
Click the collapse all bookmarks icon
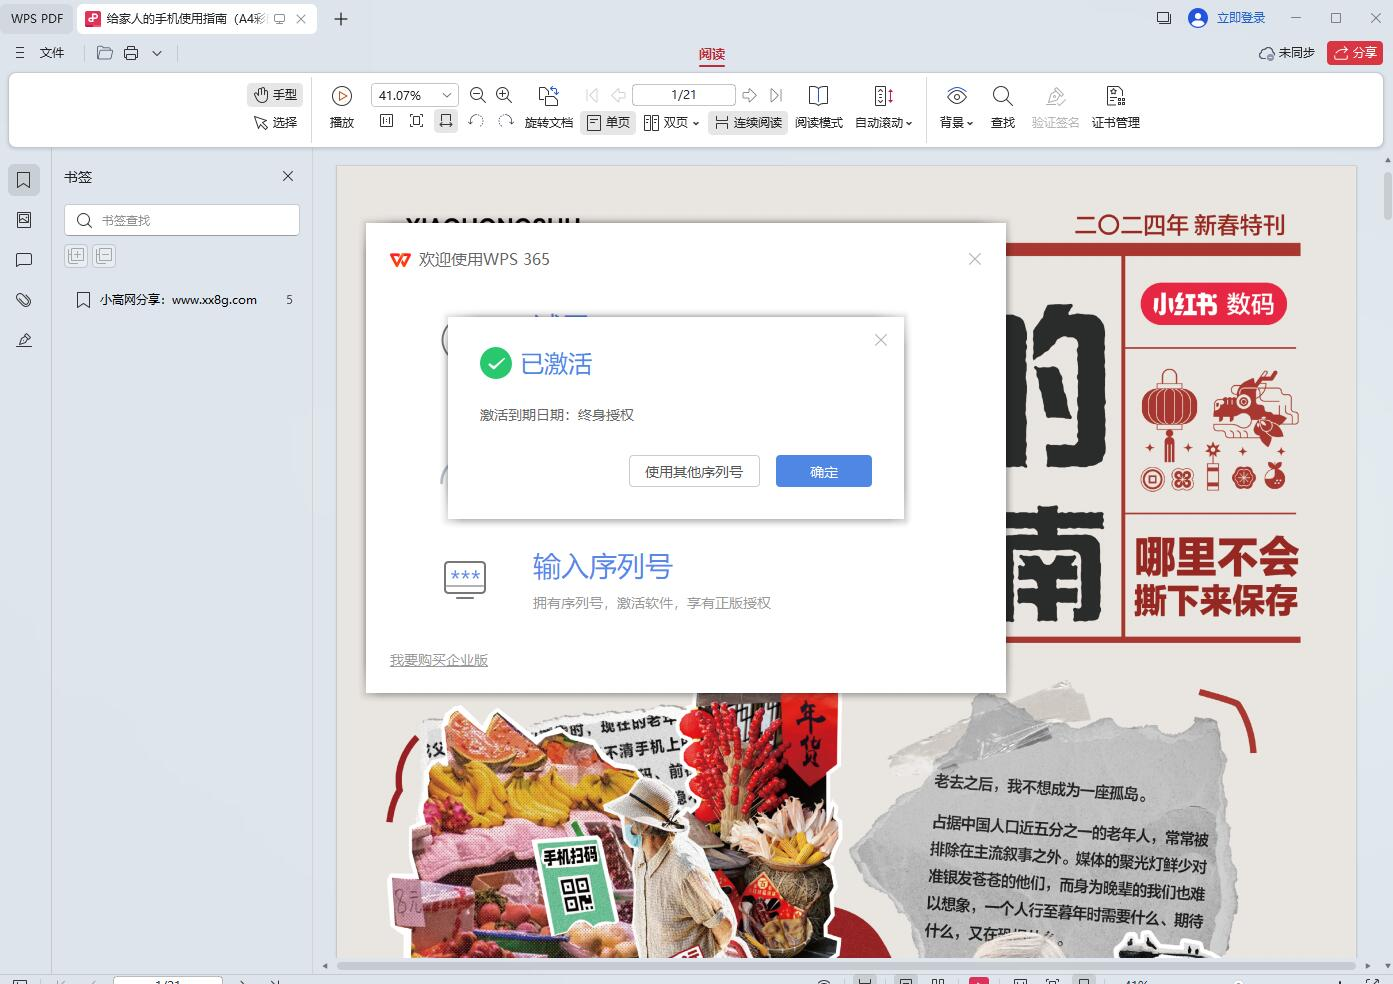pos(104,255)
